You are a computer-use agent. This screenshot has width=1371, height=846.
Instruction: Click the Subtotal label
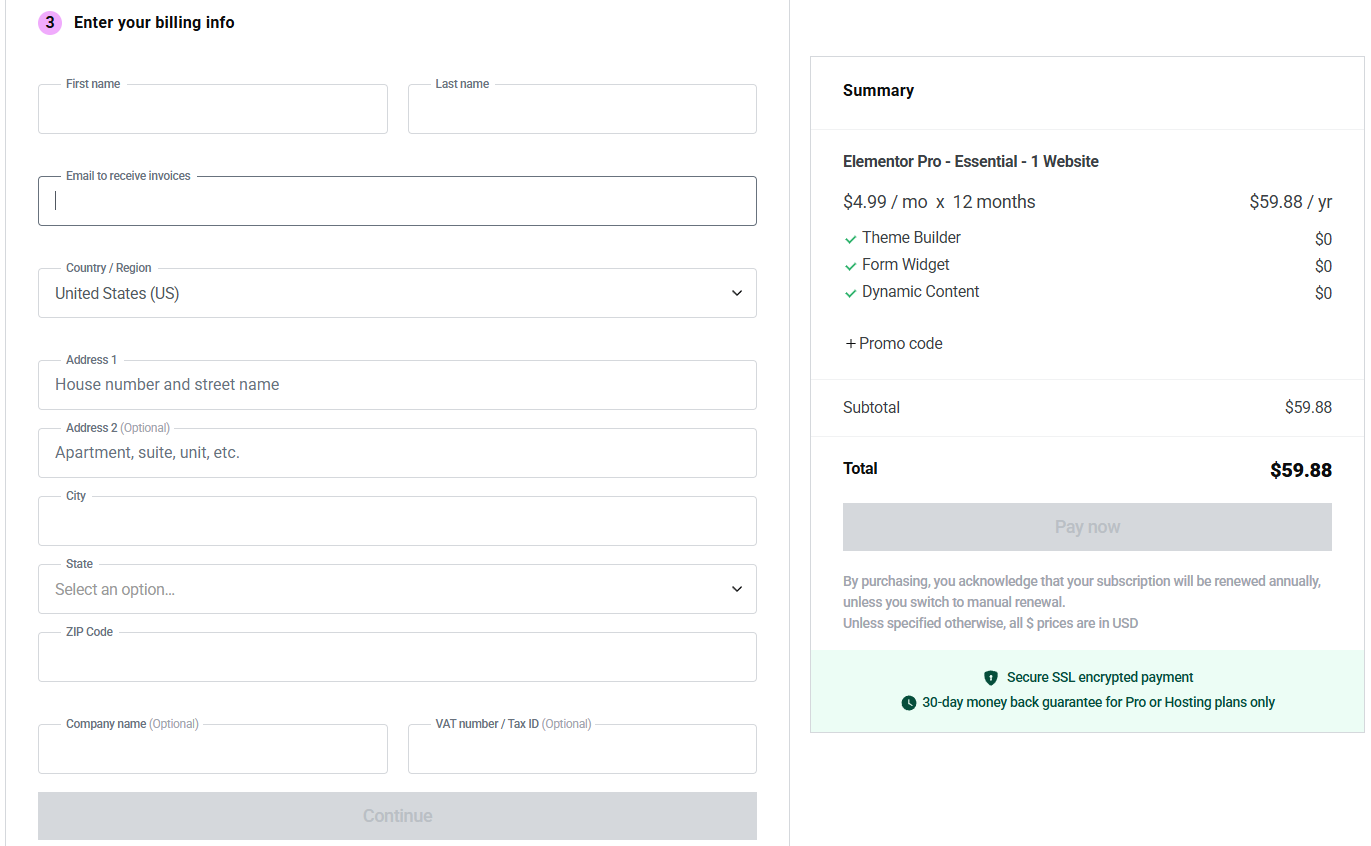tap(871, 407)
